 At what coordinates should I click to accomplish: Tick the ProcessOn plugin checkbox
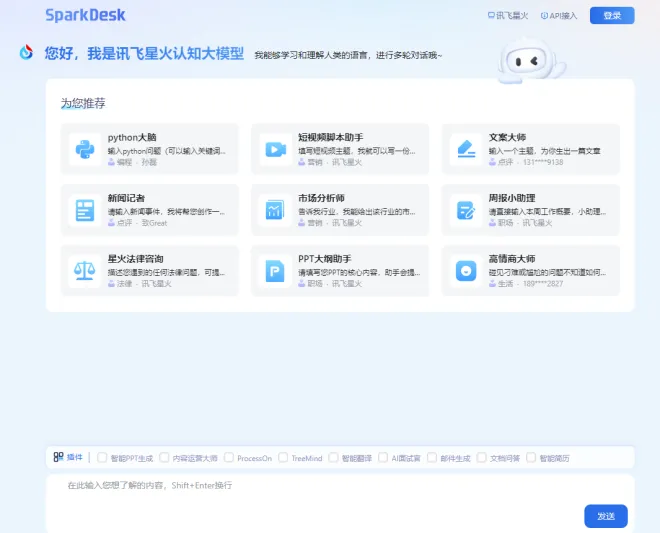point(229,457)
